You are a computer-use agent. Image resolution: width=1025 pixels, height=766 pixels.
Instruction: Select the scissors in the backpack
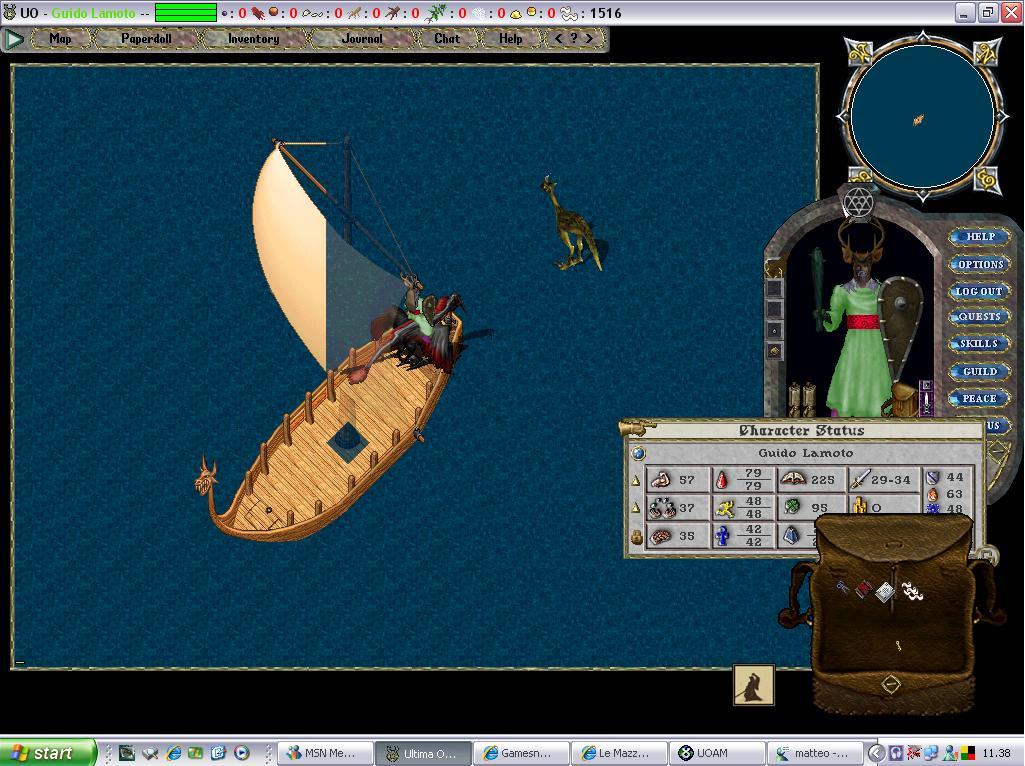(842, 588)
